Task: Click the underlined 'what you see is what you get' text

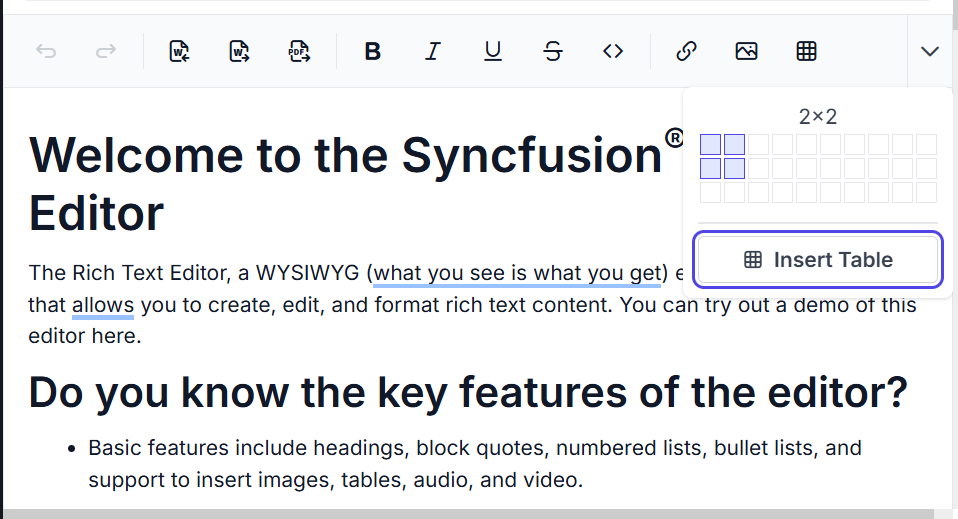Action: click(x=519, y=273)
